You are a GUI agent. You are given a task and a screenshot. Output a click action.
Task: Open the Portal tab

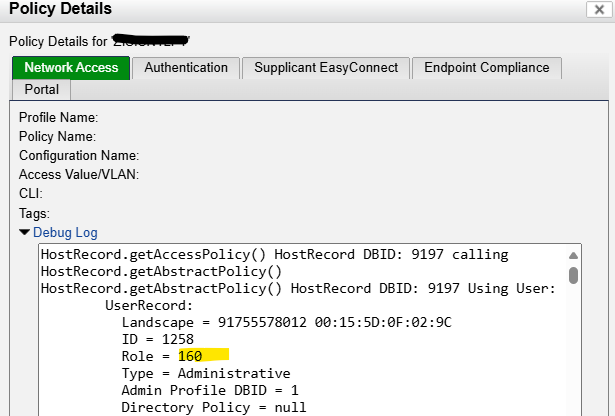coord(42,90)
